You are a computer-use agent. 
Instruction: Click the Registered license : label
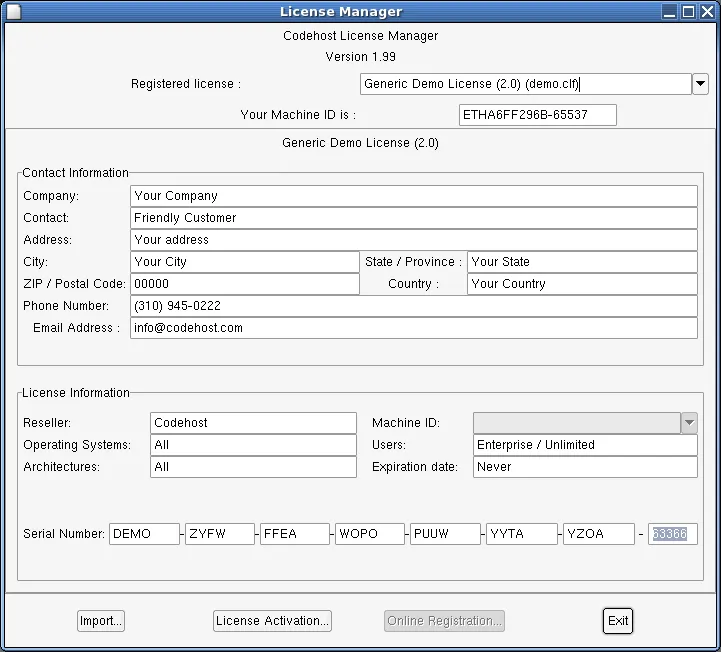click(186, 84)
